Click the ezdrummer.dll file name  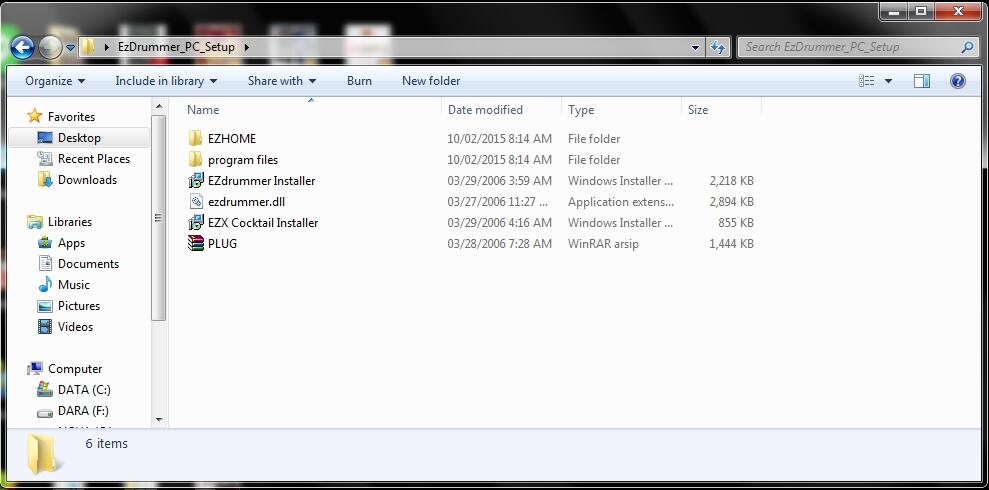click(246, 202)
